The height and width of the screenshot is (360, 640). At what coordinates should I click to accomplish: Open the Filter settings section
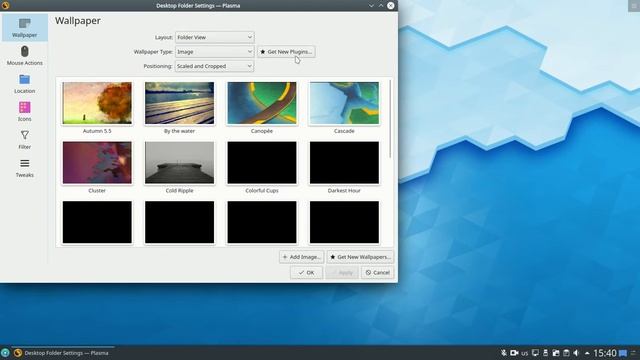pos(24,140)
